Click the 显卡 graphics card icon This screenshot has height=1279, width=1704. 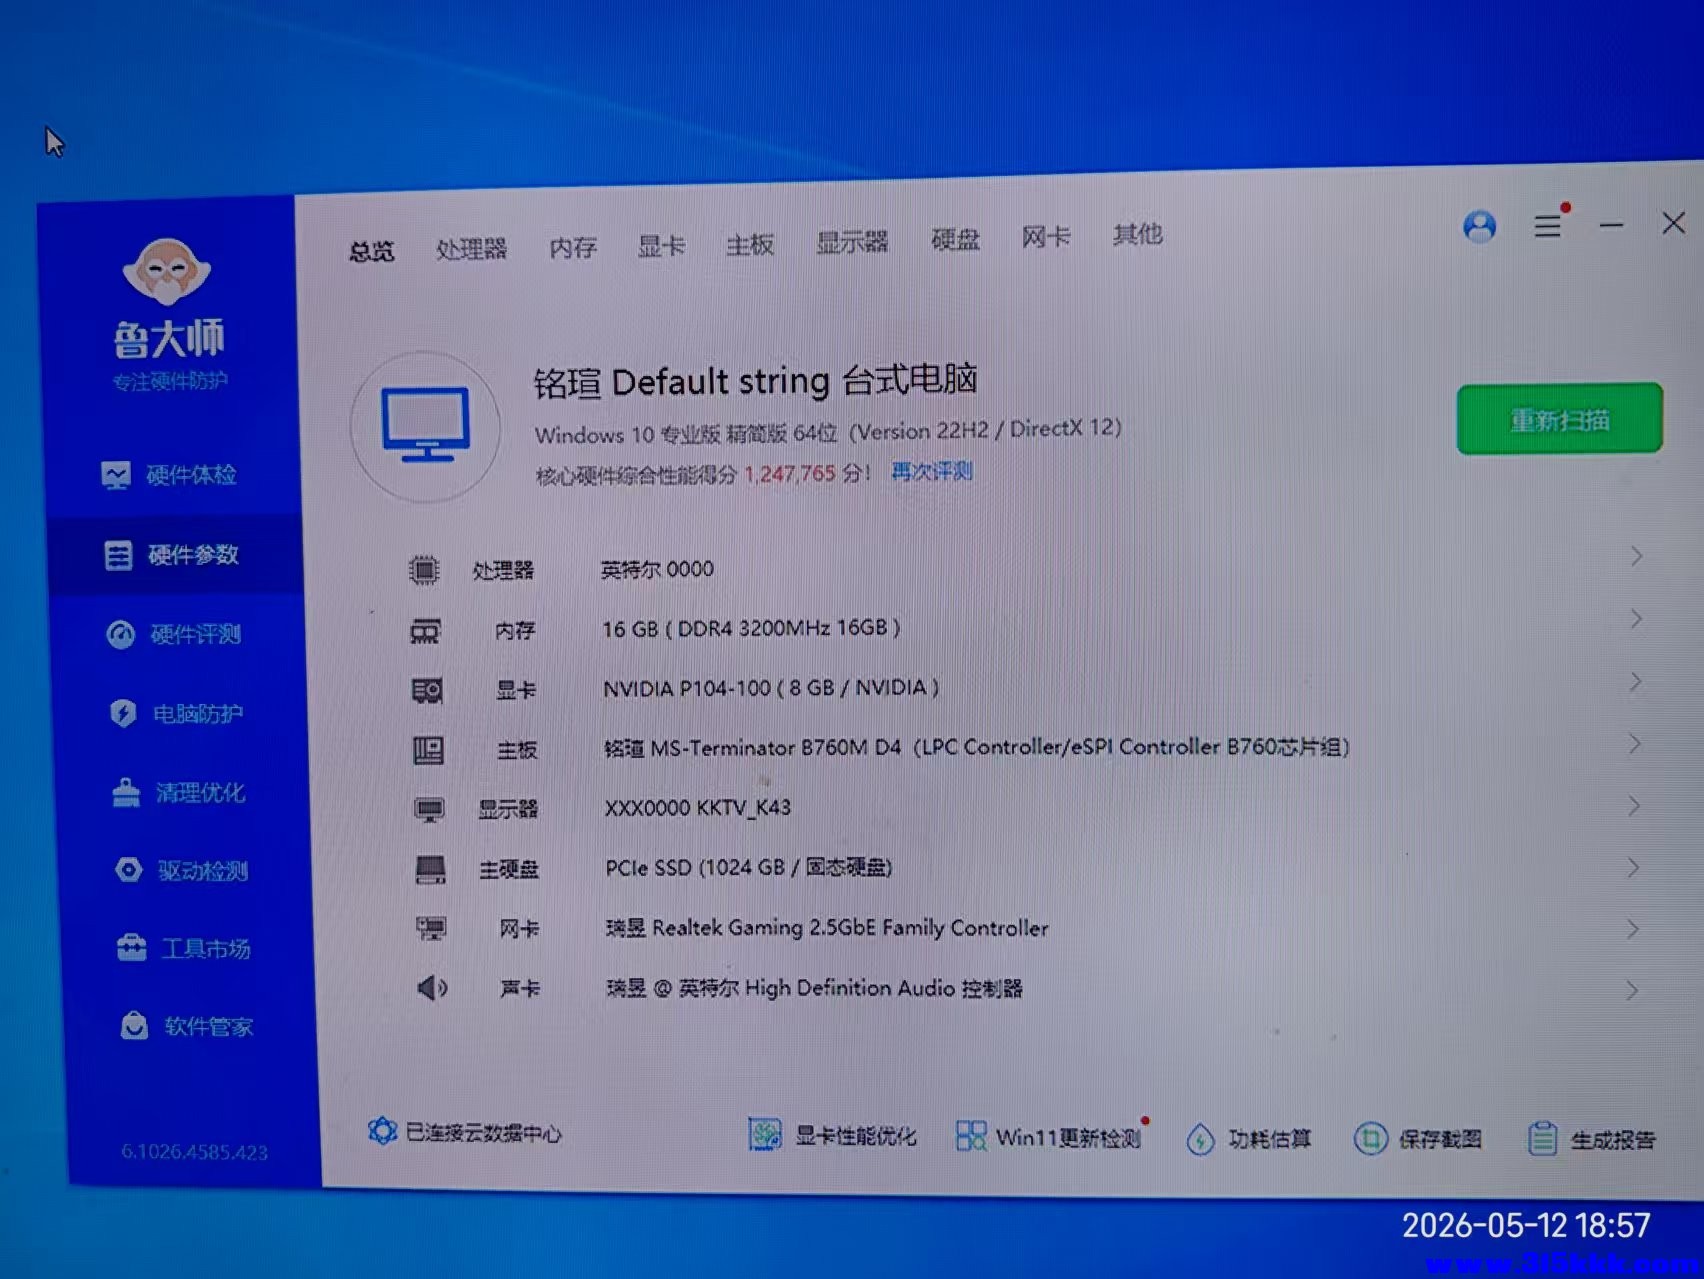[427, 690]
